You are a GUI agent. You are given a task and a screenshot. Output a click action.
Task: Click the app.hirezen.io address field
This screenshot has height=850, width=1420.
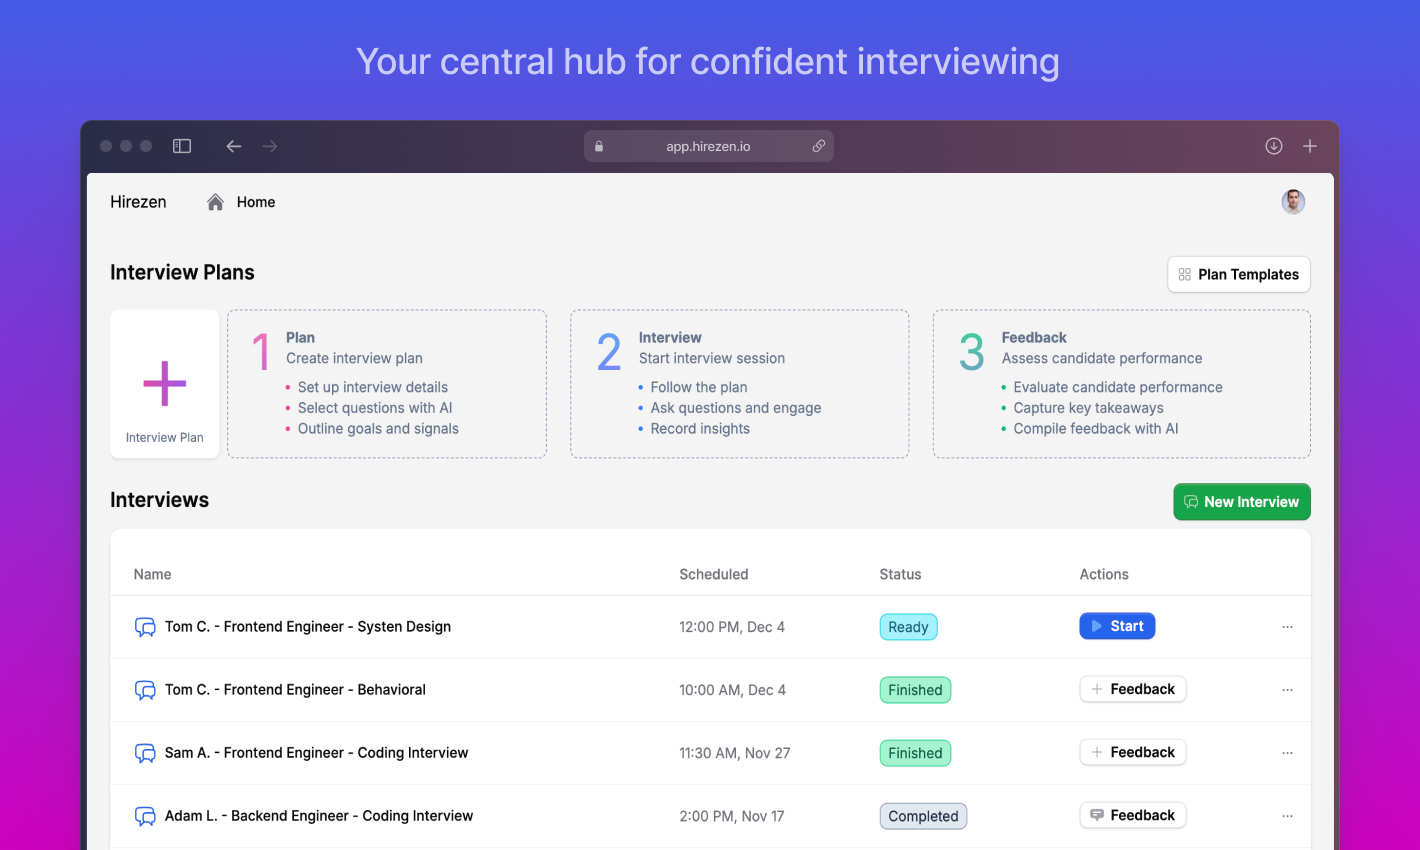click(709, 146)
